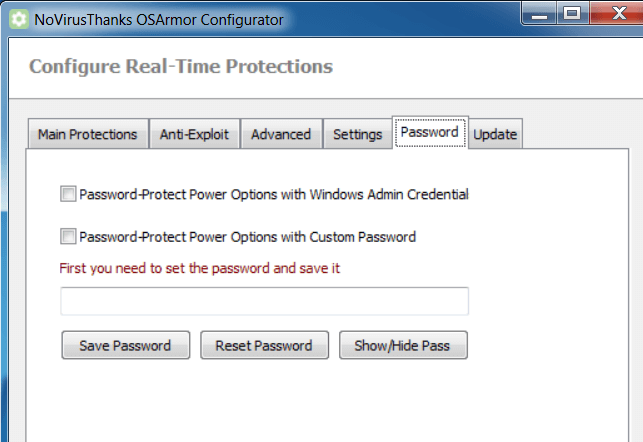This screenshot has width=643, height=442.
Task: Select the Settings tab
Action: coord(358,134)
